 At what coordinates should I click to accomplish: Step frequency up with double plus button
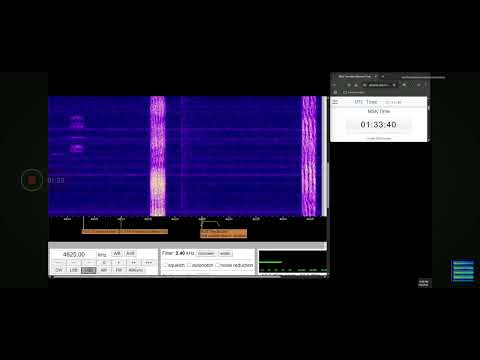point(134,262)
